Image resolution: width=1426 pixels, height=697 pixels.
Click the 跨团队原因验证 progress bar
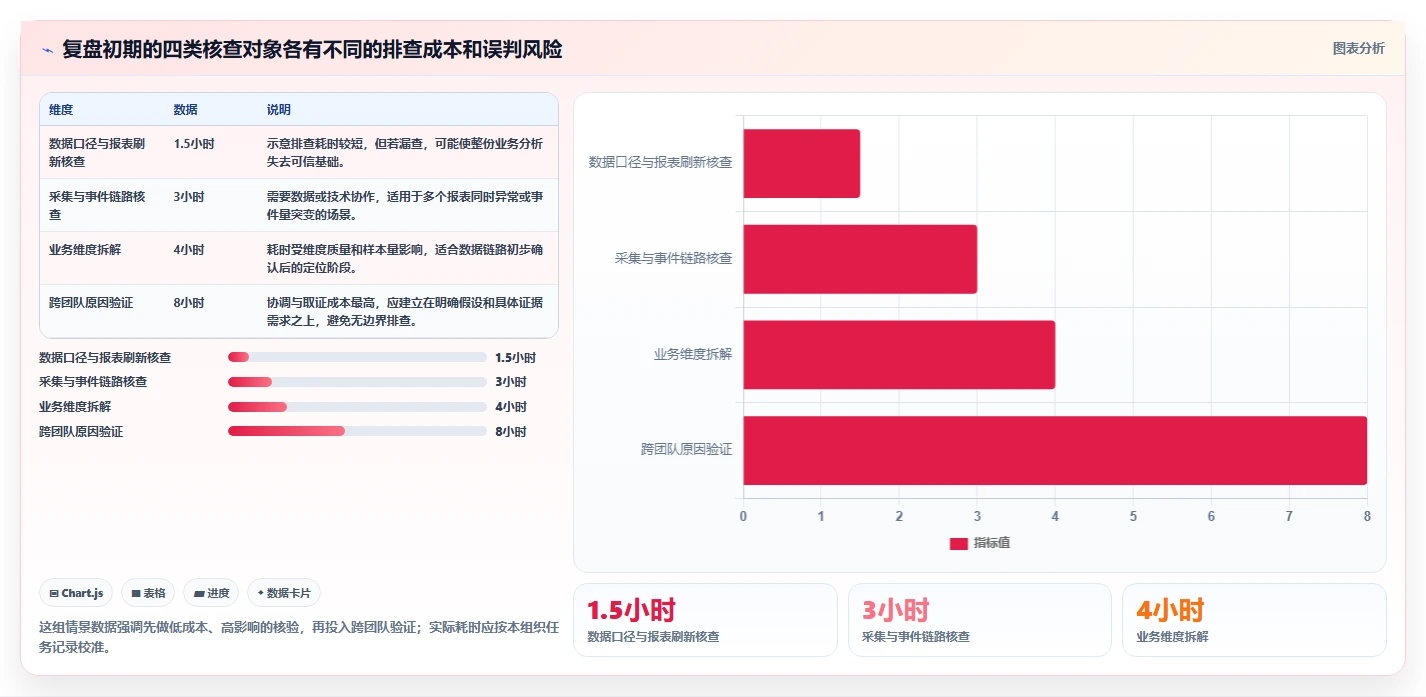point(357,432)
